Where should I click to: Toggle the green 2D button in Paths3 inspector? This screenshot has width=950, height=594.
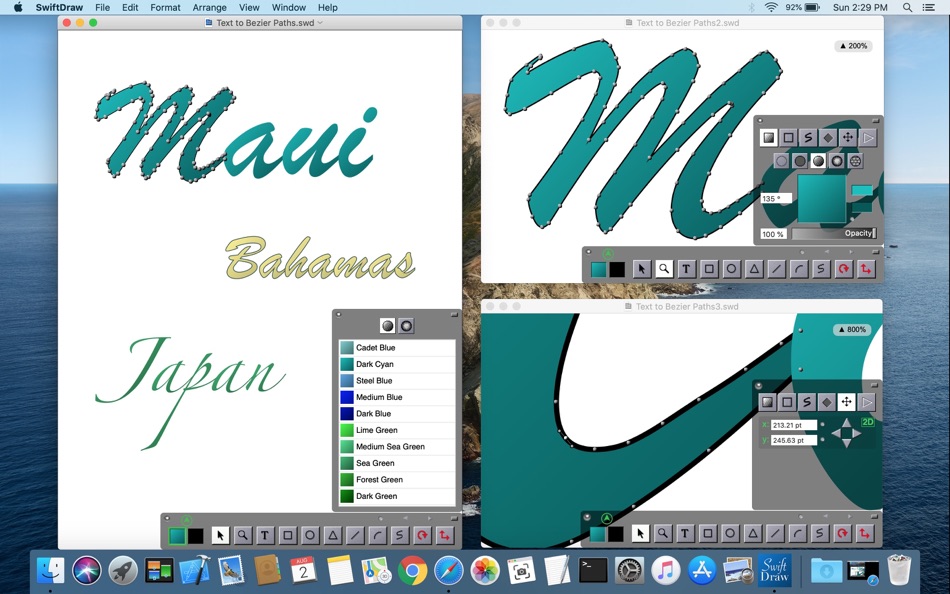868,422
